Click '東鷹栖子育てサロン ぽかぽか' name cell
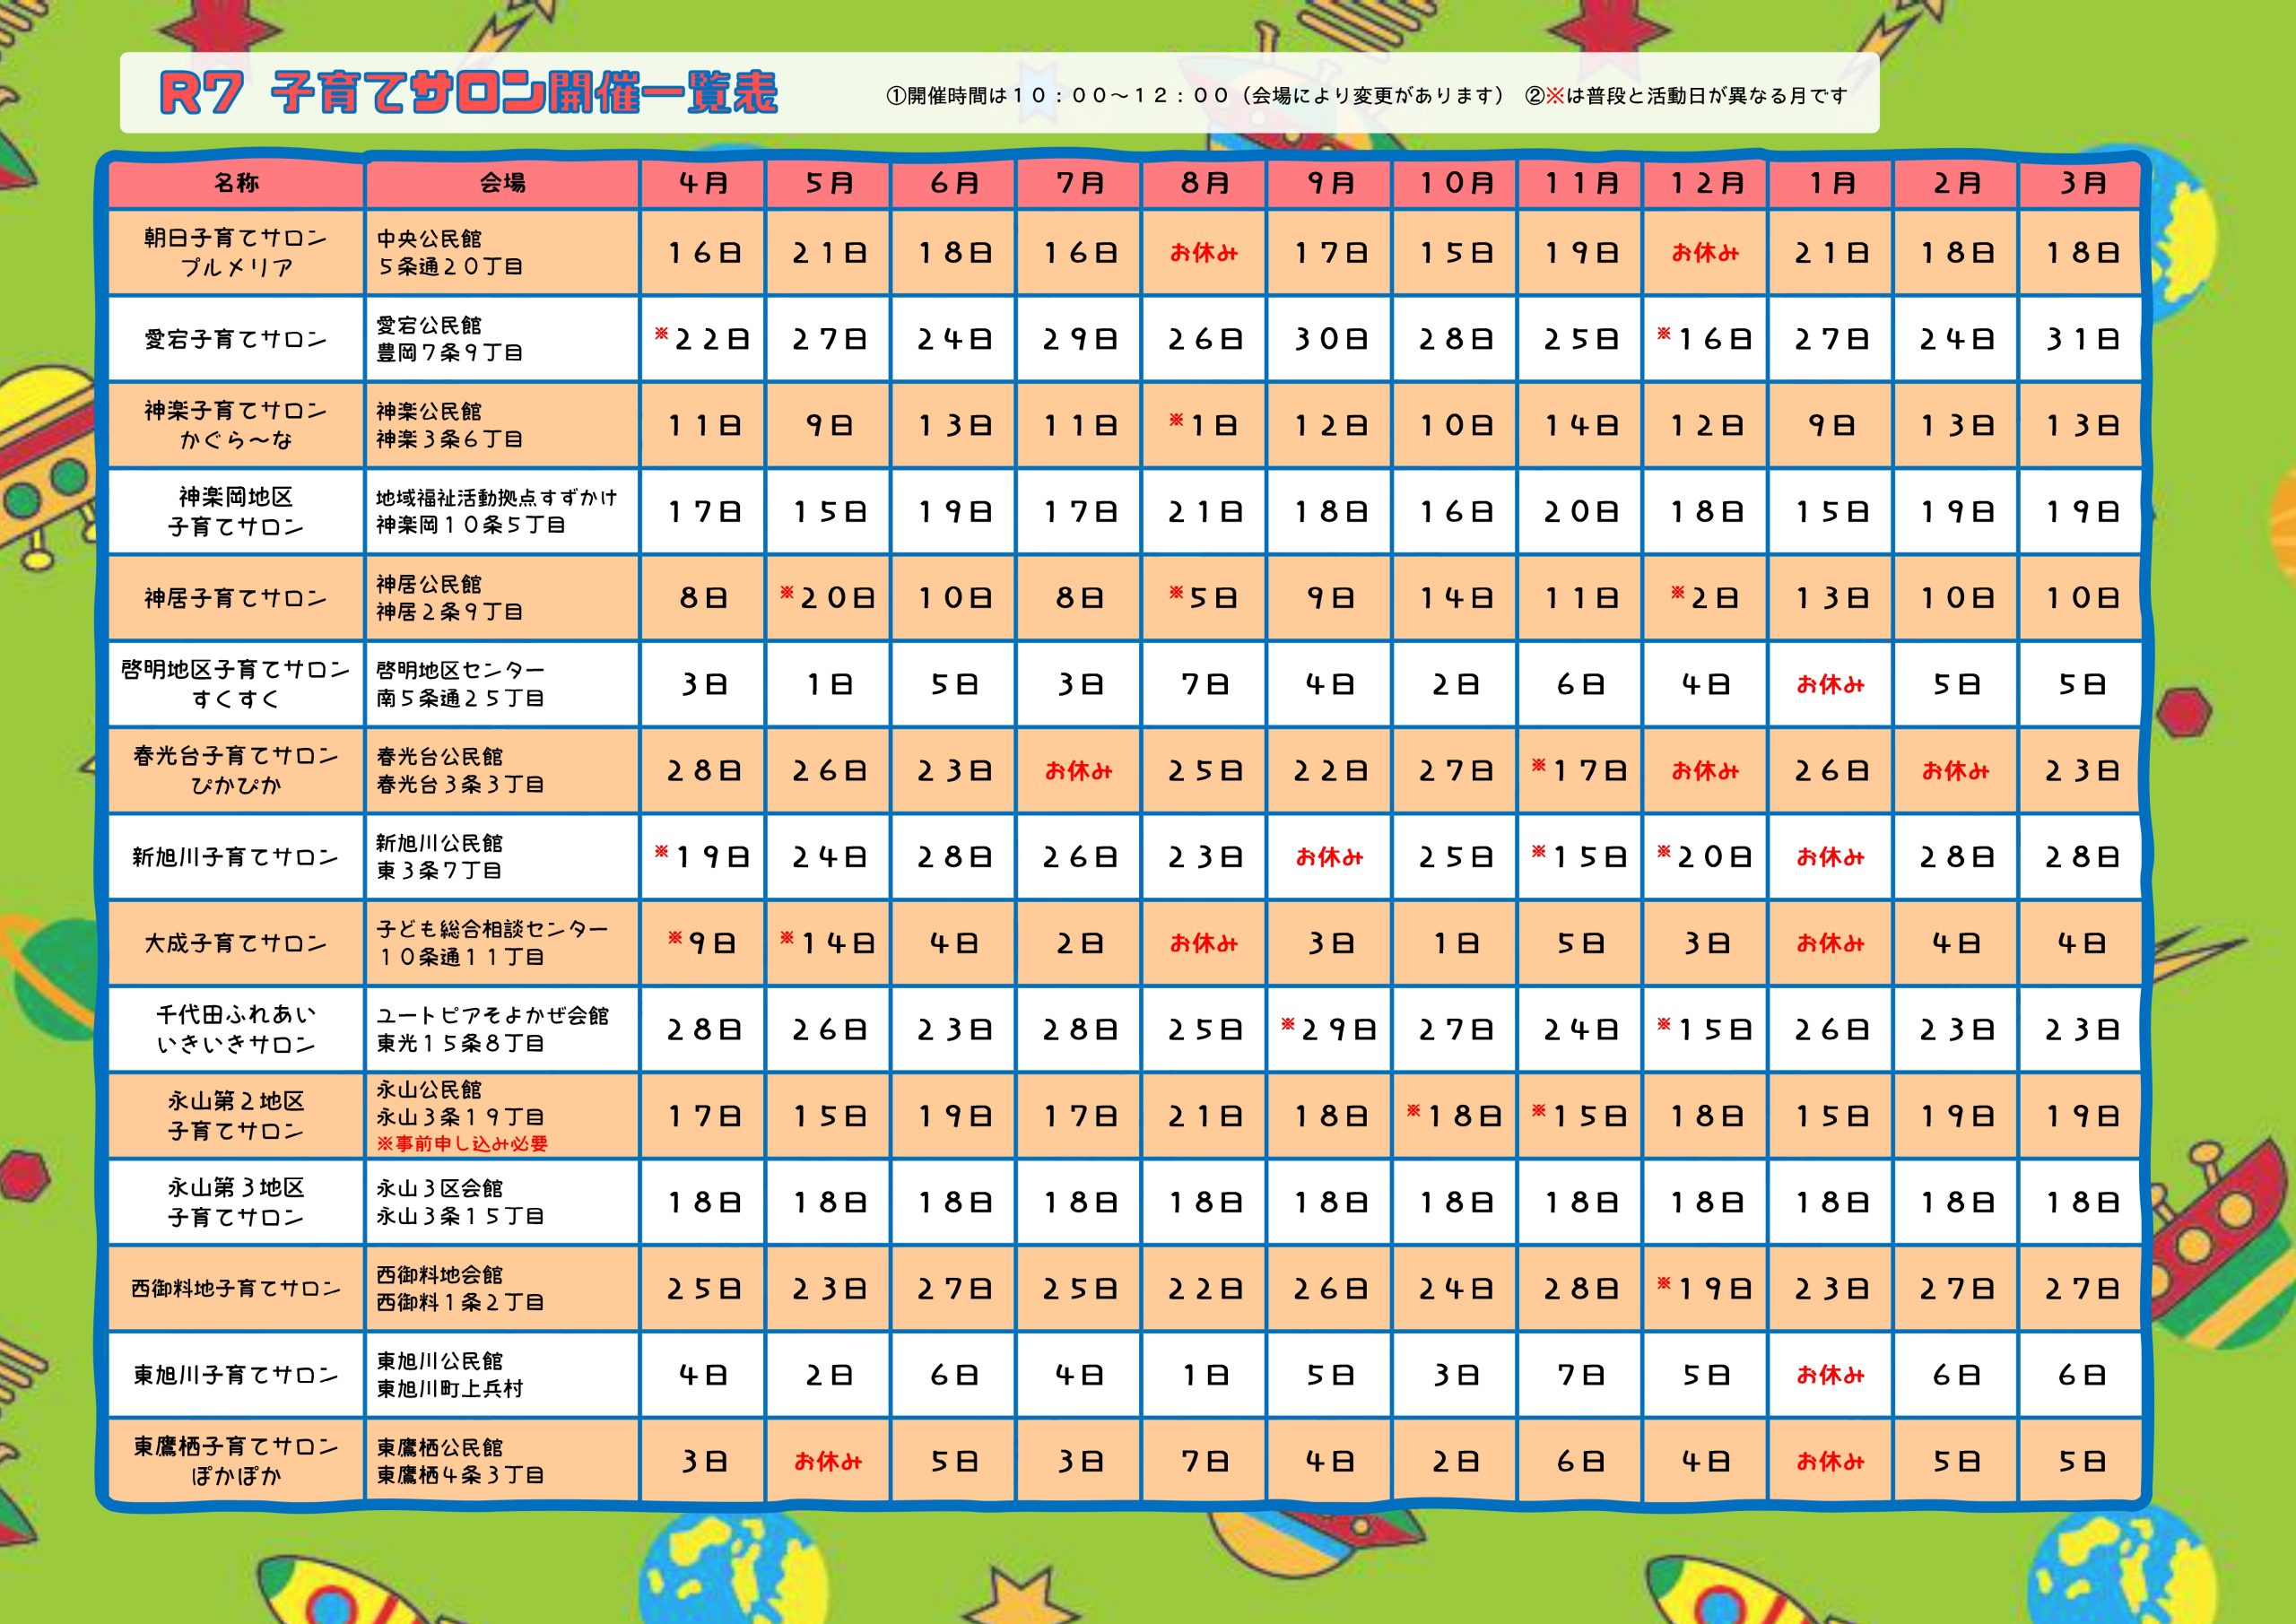This screenshot has height=1624, width=2296. click(x=236, y=1461)
